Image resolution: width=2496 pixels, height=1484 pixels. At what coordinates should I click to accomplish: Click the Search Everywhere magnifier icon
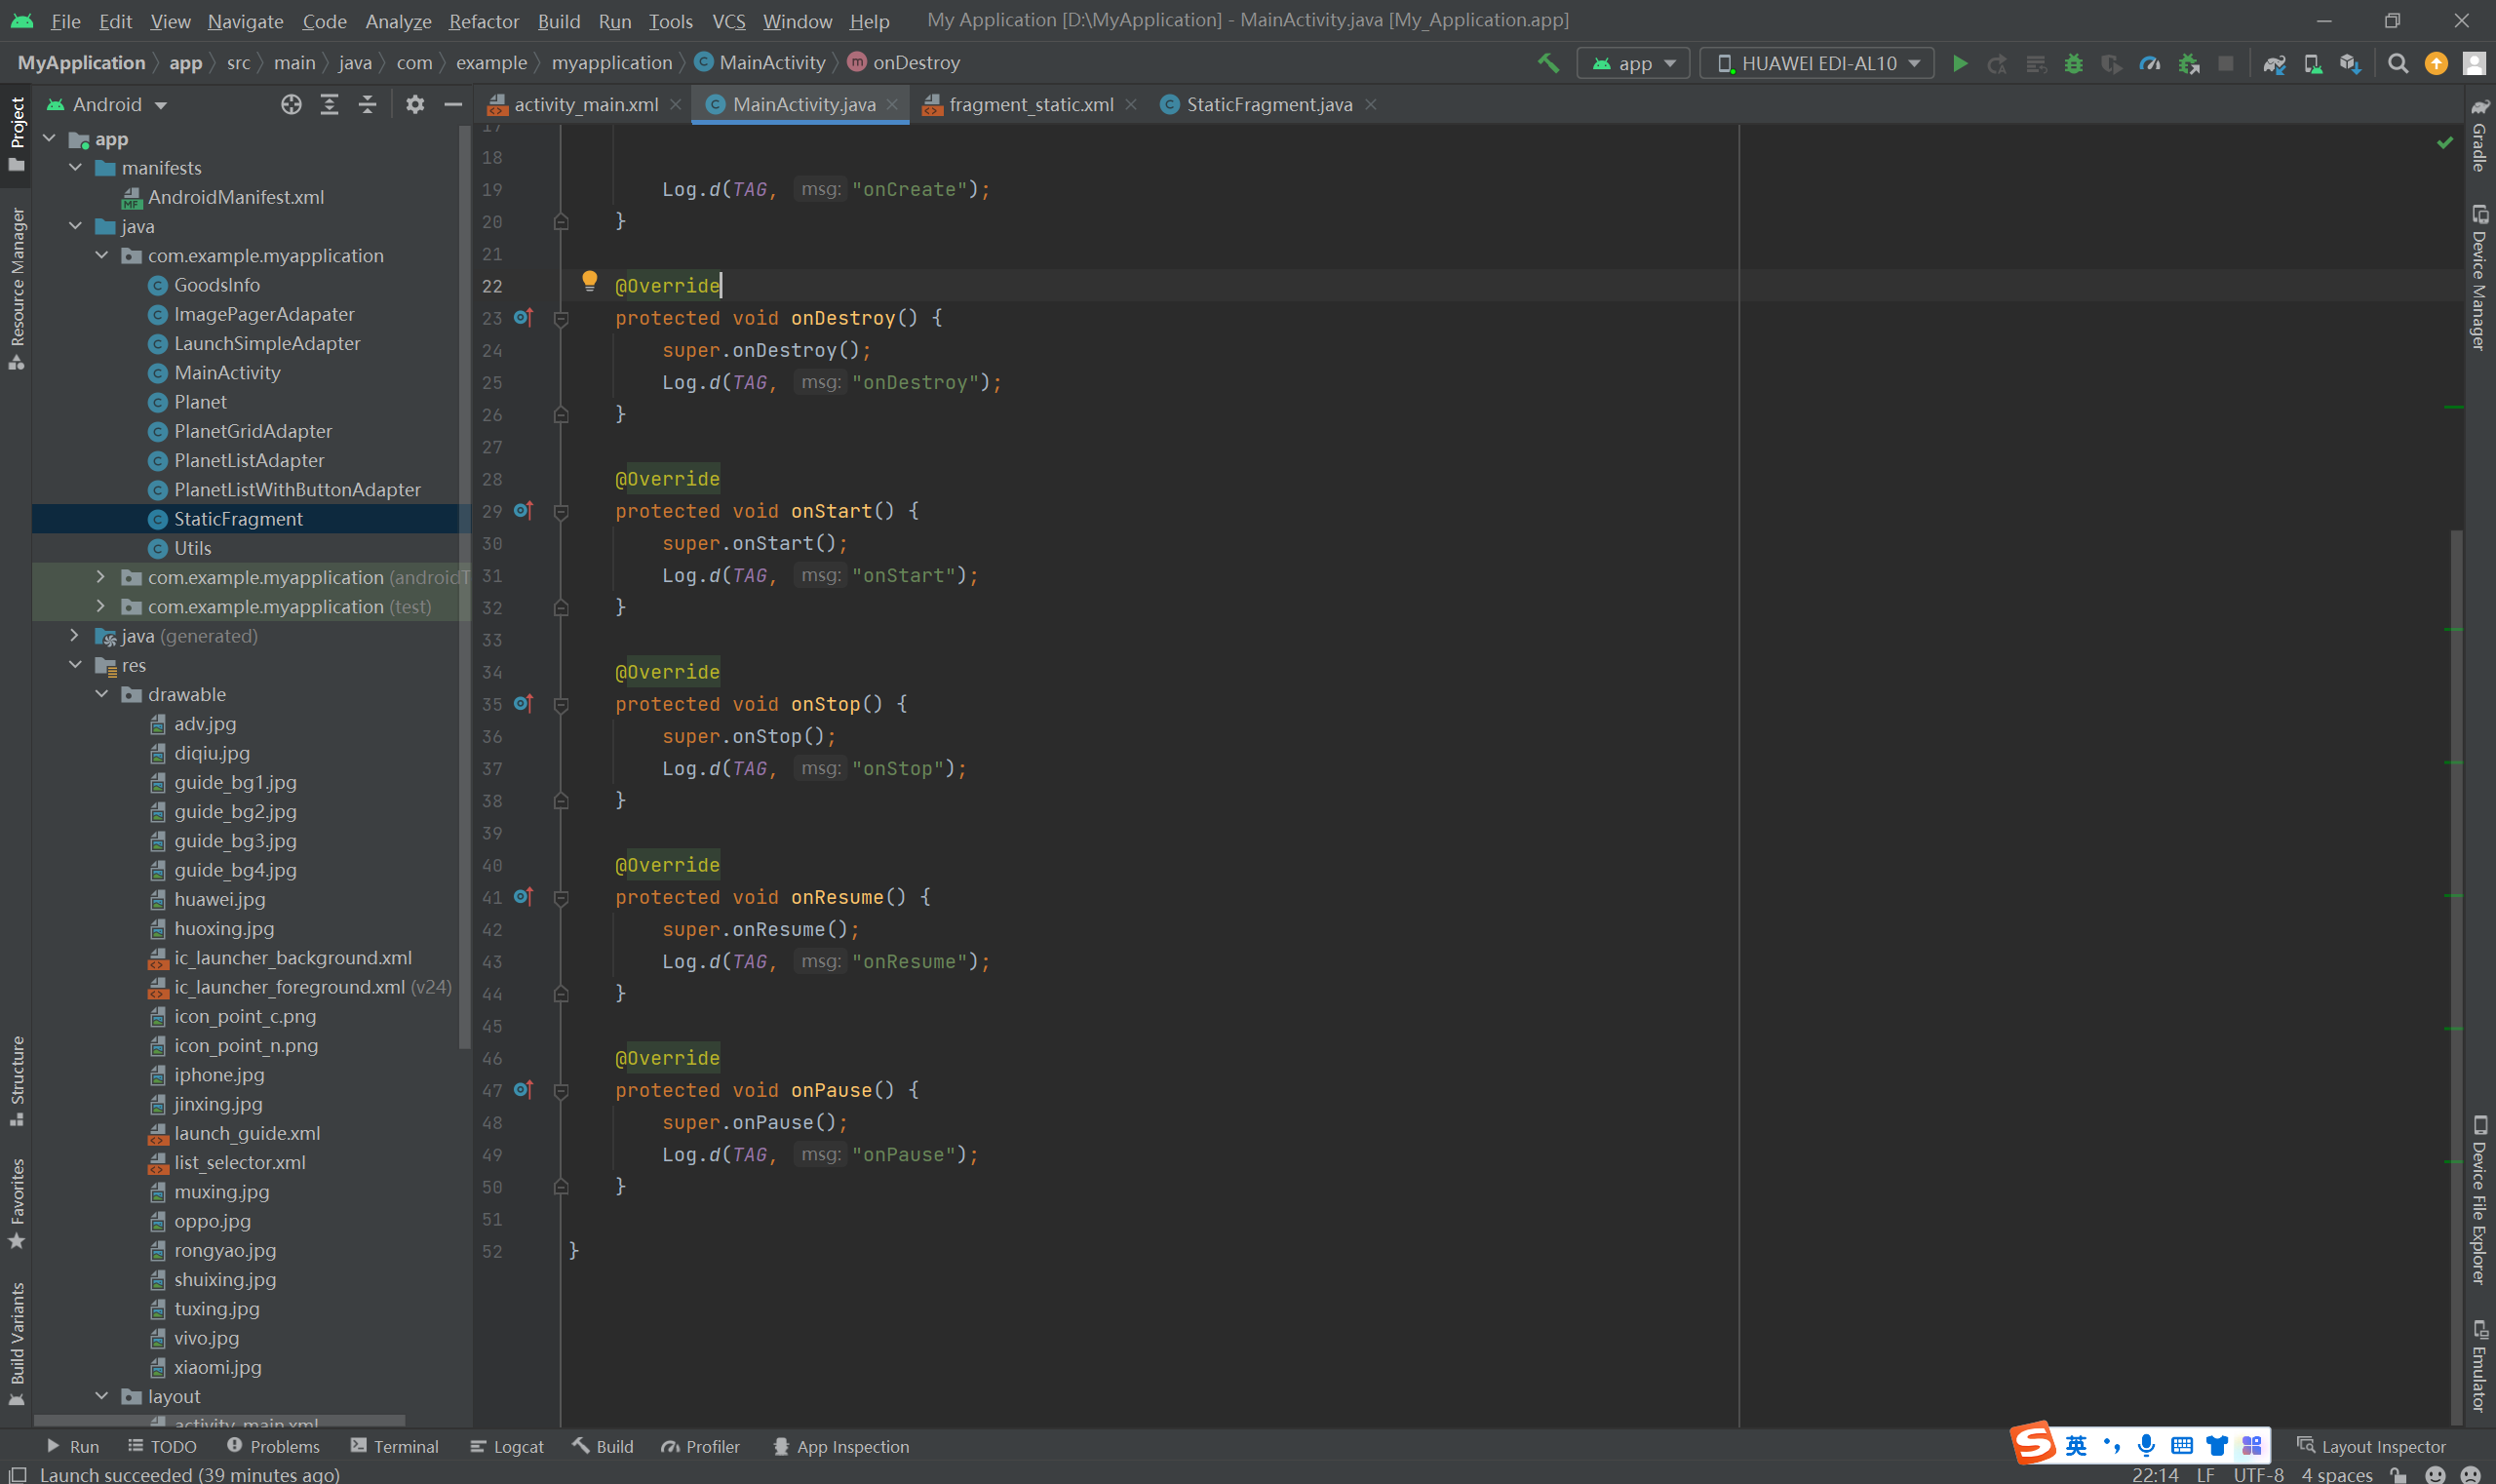click(x=2397, y=63)
